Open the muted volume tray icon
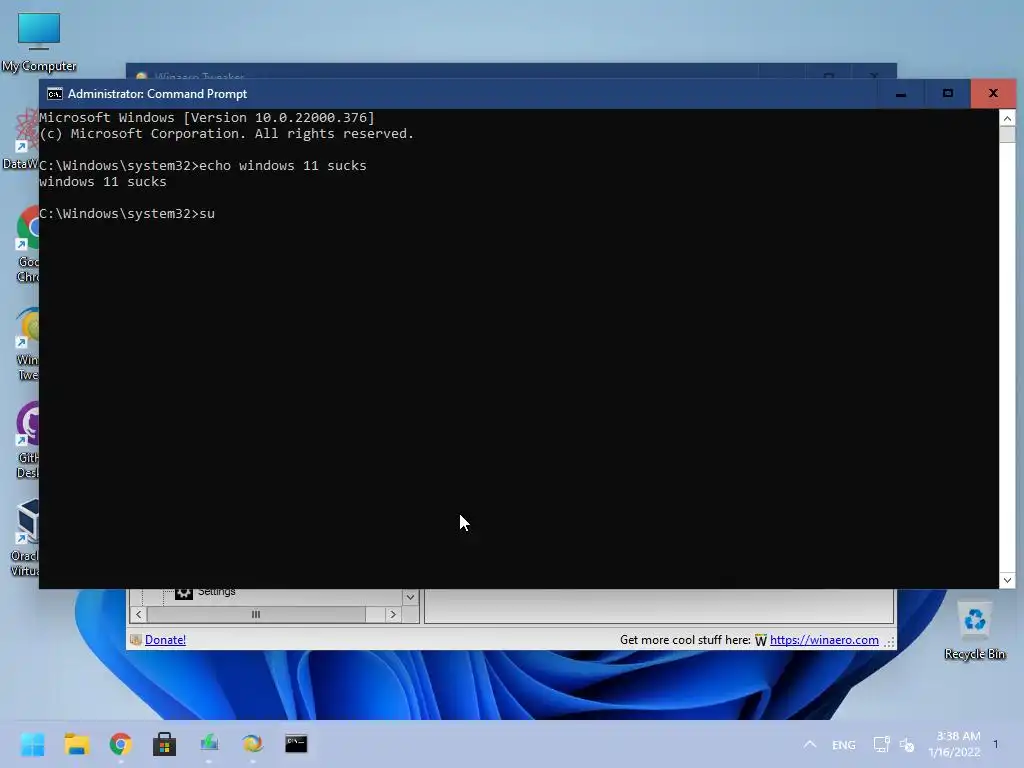Image resolution: width=1024 pixels, height=768 pixels. [907, 744]
